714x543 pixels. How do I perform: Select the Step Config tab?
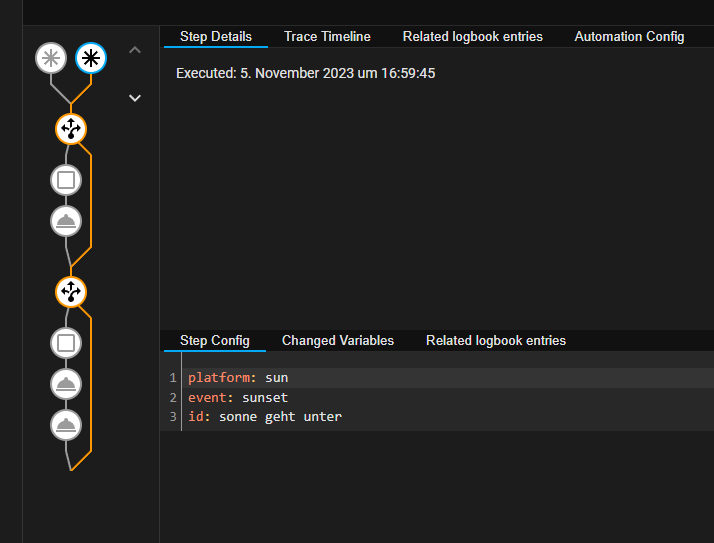coord(214,341)
